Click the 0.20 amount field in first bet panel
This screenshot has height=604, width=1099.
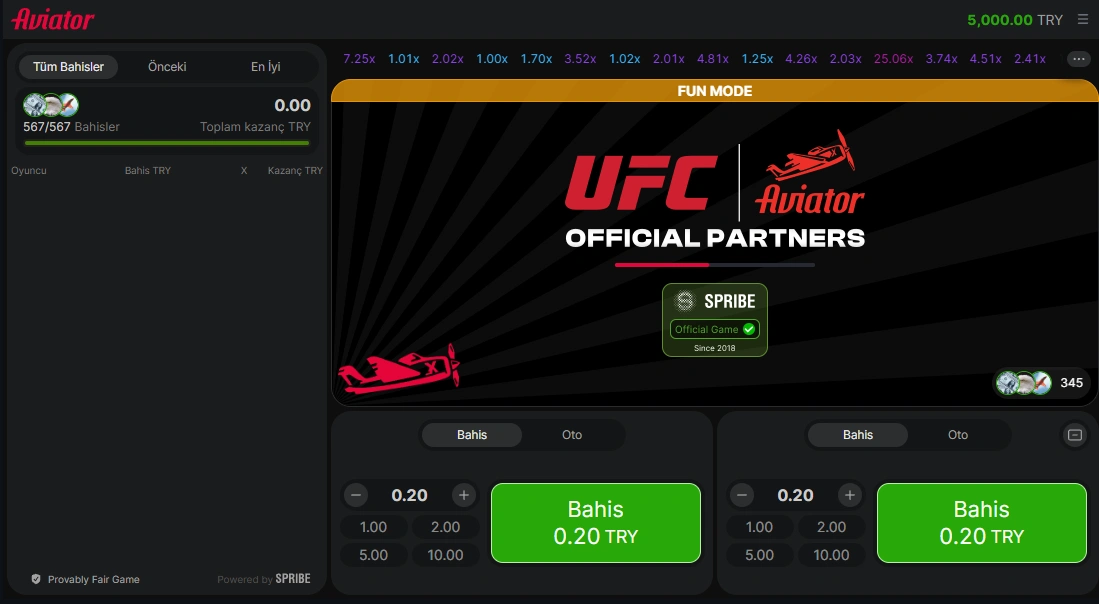click(x=409, y=495)
